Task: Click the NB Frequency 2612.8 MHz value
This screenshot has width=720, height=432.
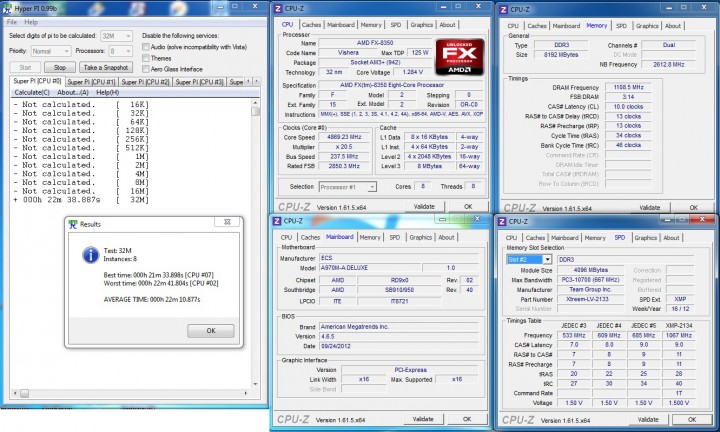Action: [x=668, y=65]
